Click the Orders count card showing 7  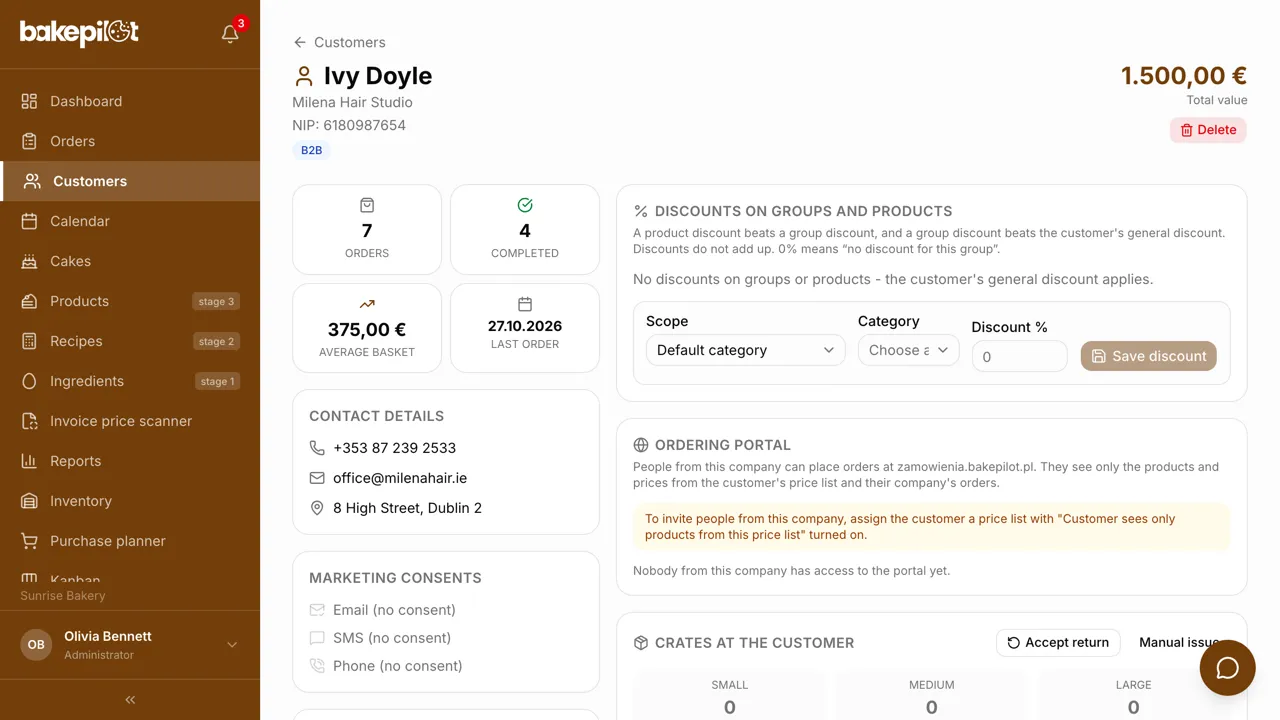click(367, 229)
